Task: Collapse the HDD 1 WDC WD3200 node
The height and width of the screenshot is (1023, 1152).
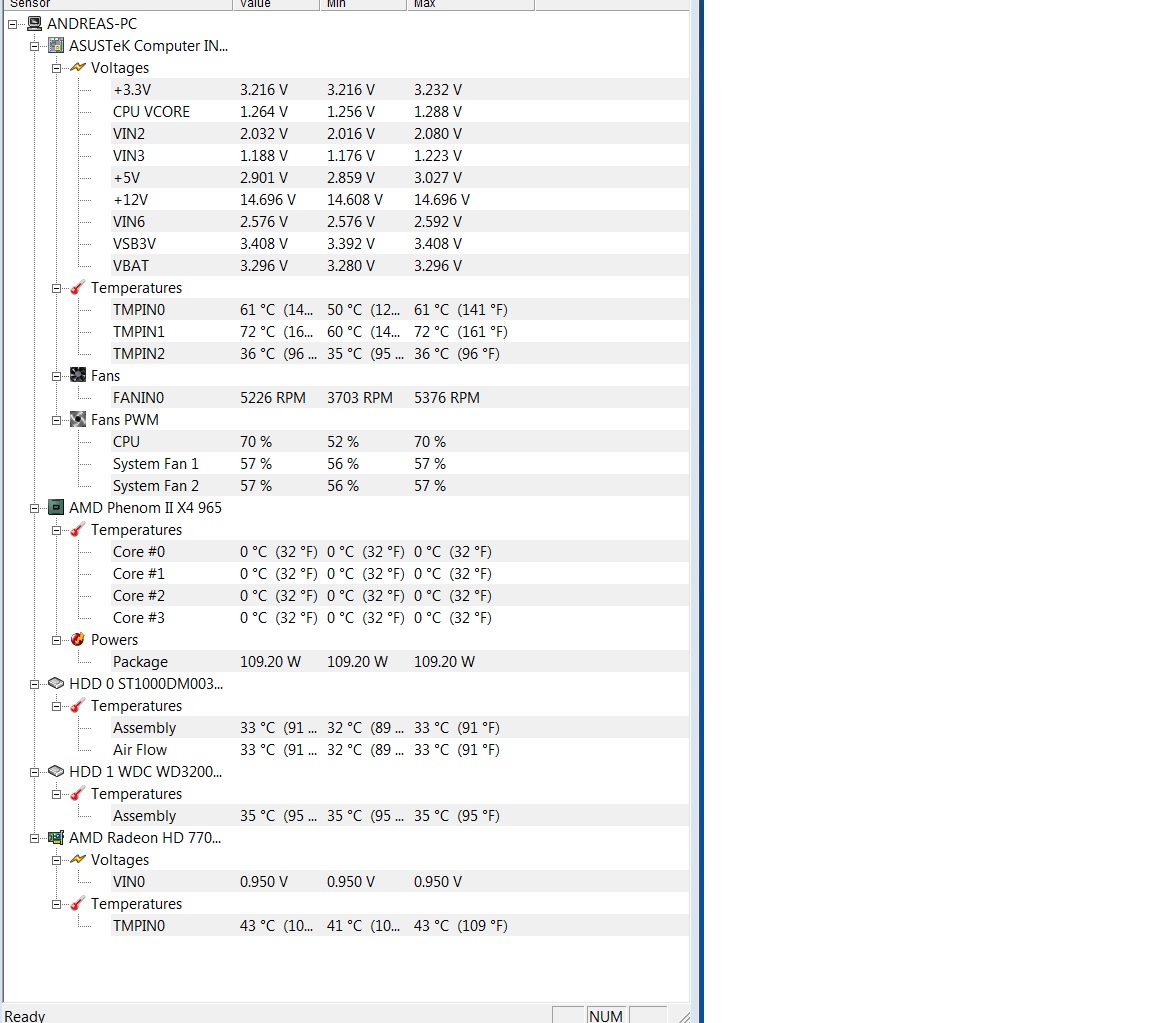Action: 35,772
